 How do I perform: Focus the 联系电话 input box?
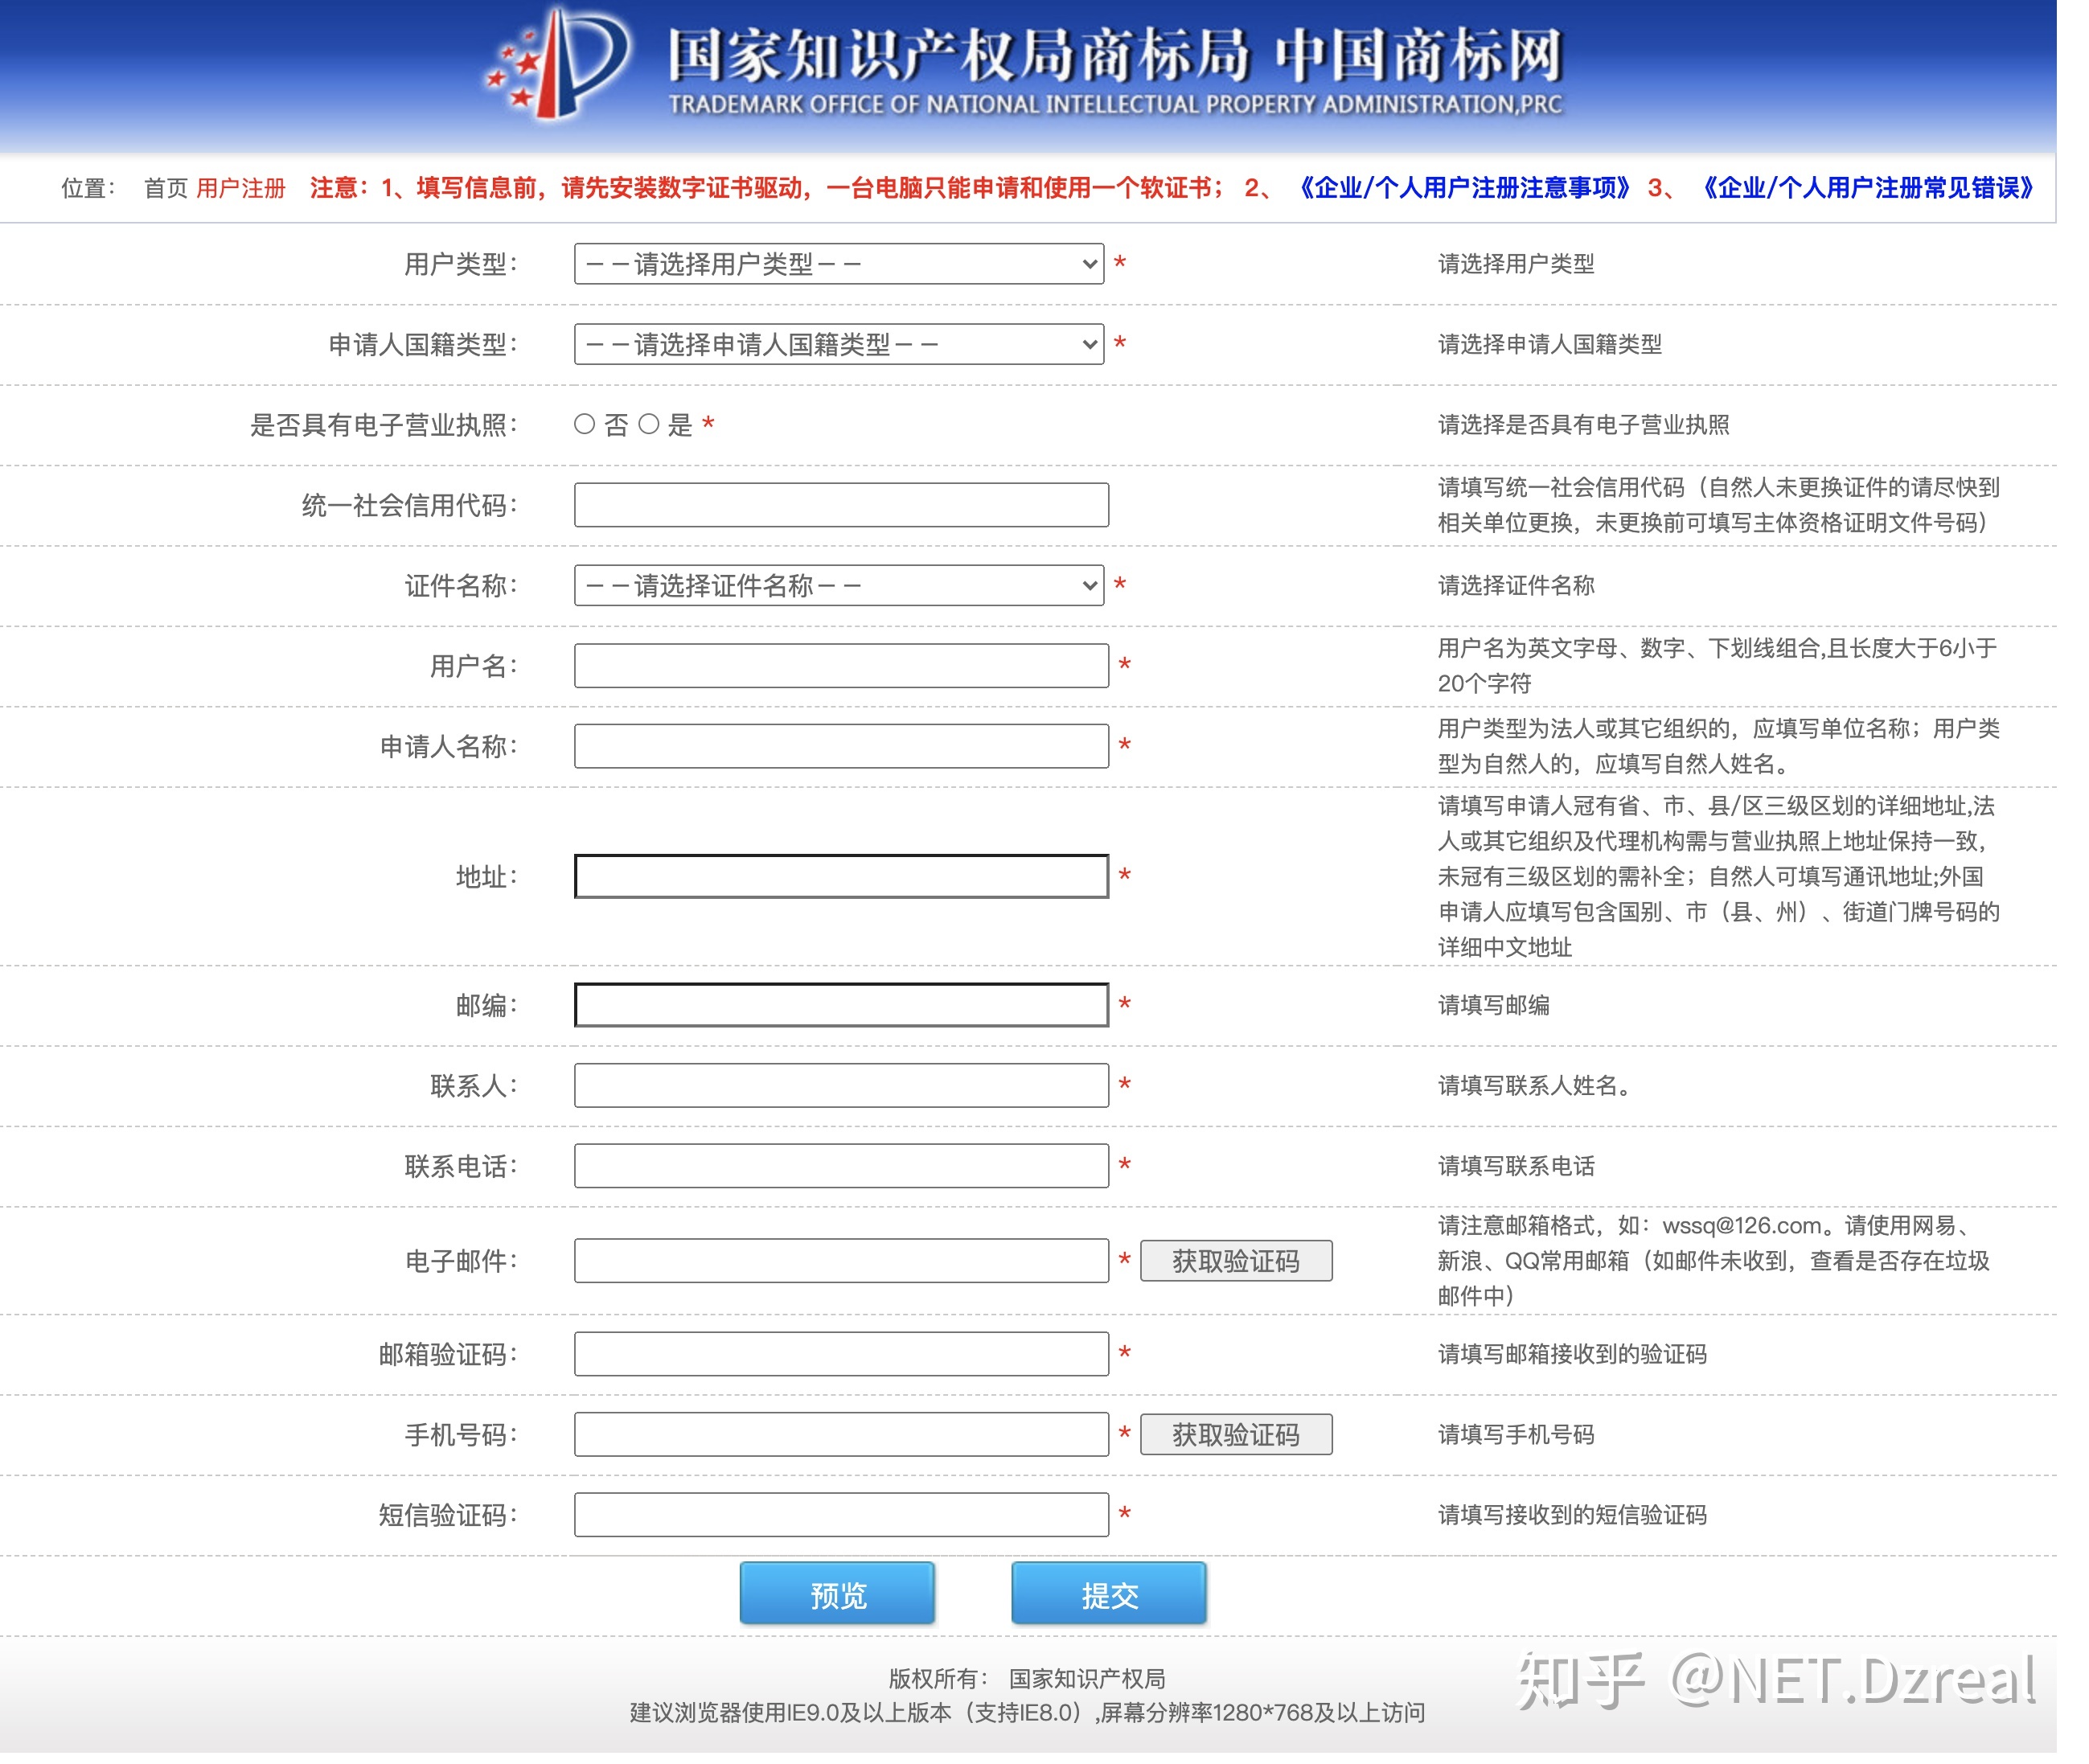pos(841,1167)
